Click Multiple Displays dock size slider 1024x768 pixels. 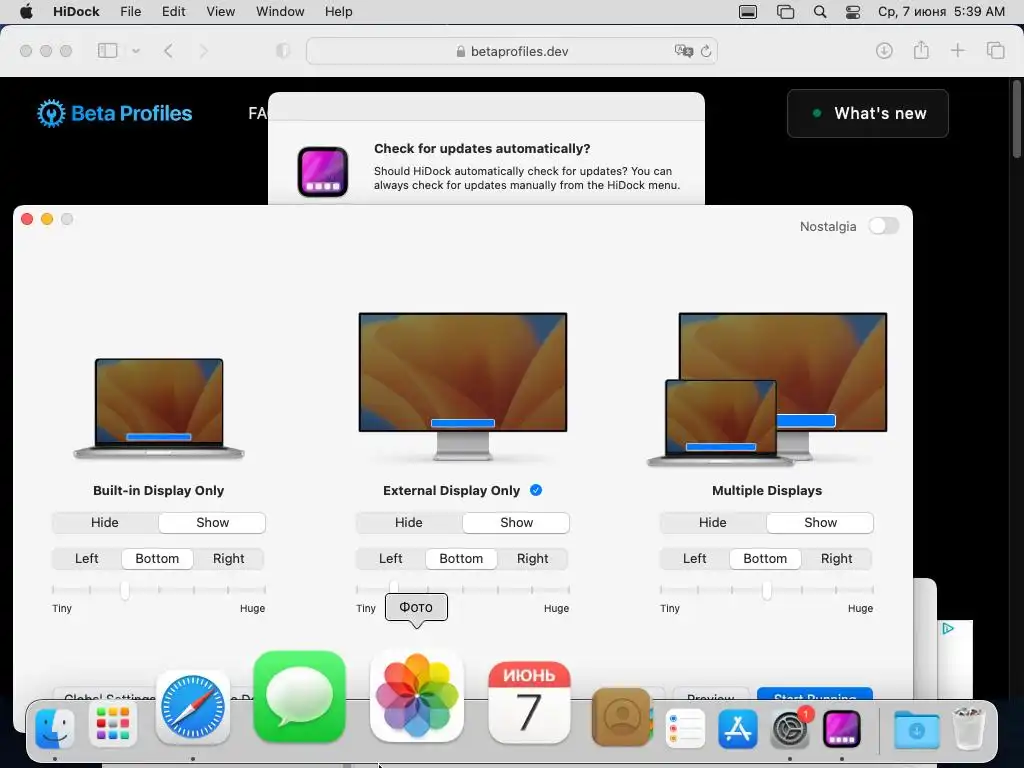point(767,590)
